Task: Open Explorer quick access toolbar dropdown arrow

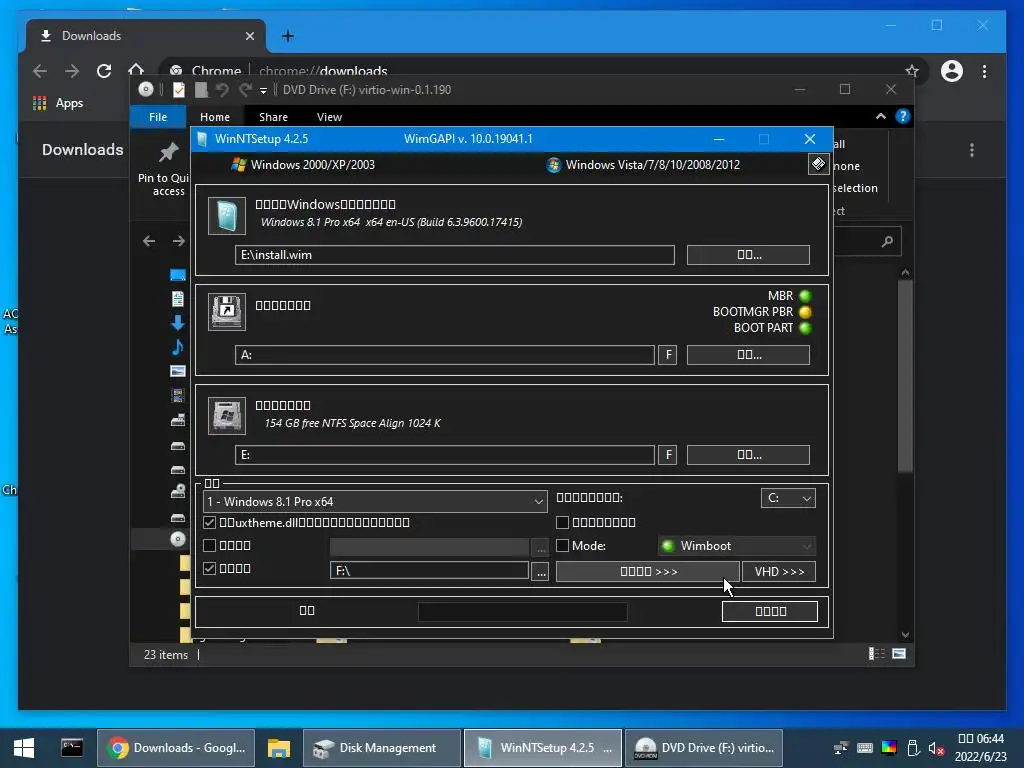Action: point(263,90)
